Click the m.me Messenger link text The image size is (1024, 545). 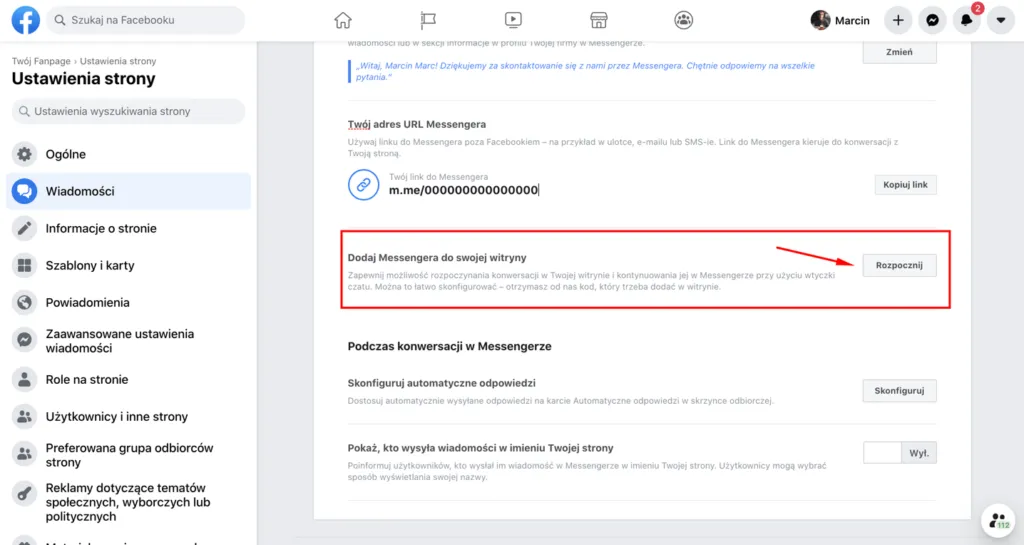tap(464, 191)
